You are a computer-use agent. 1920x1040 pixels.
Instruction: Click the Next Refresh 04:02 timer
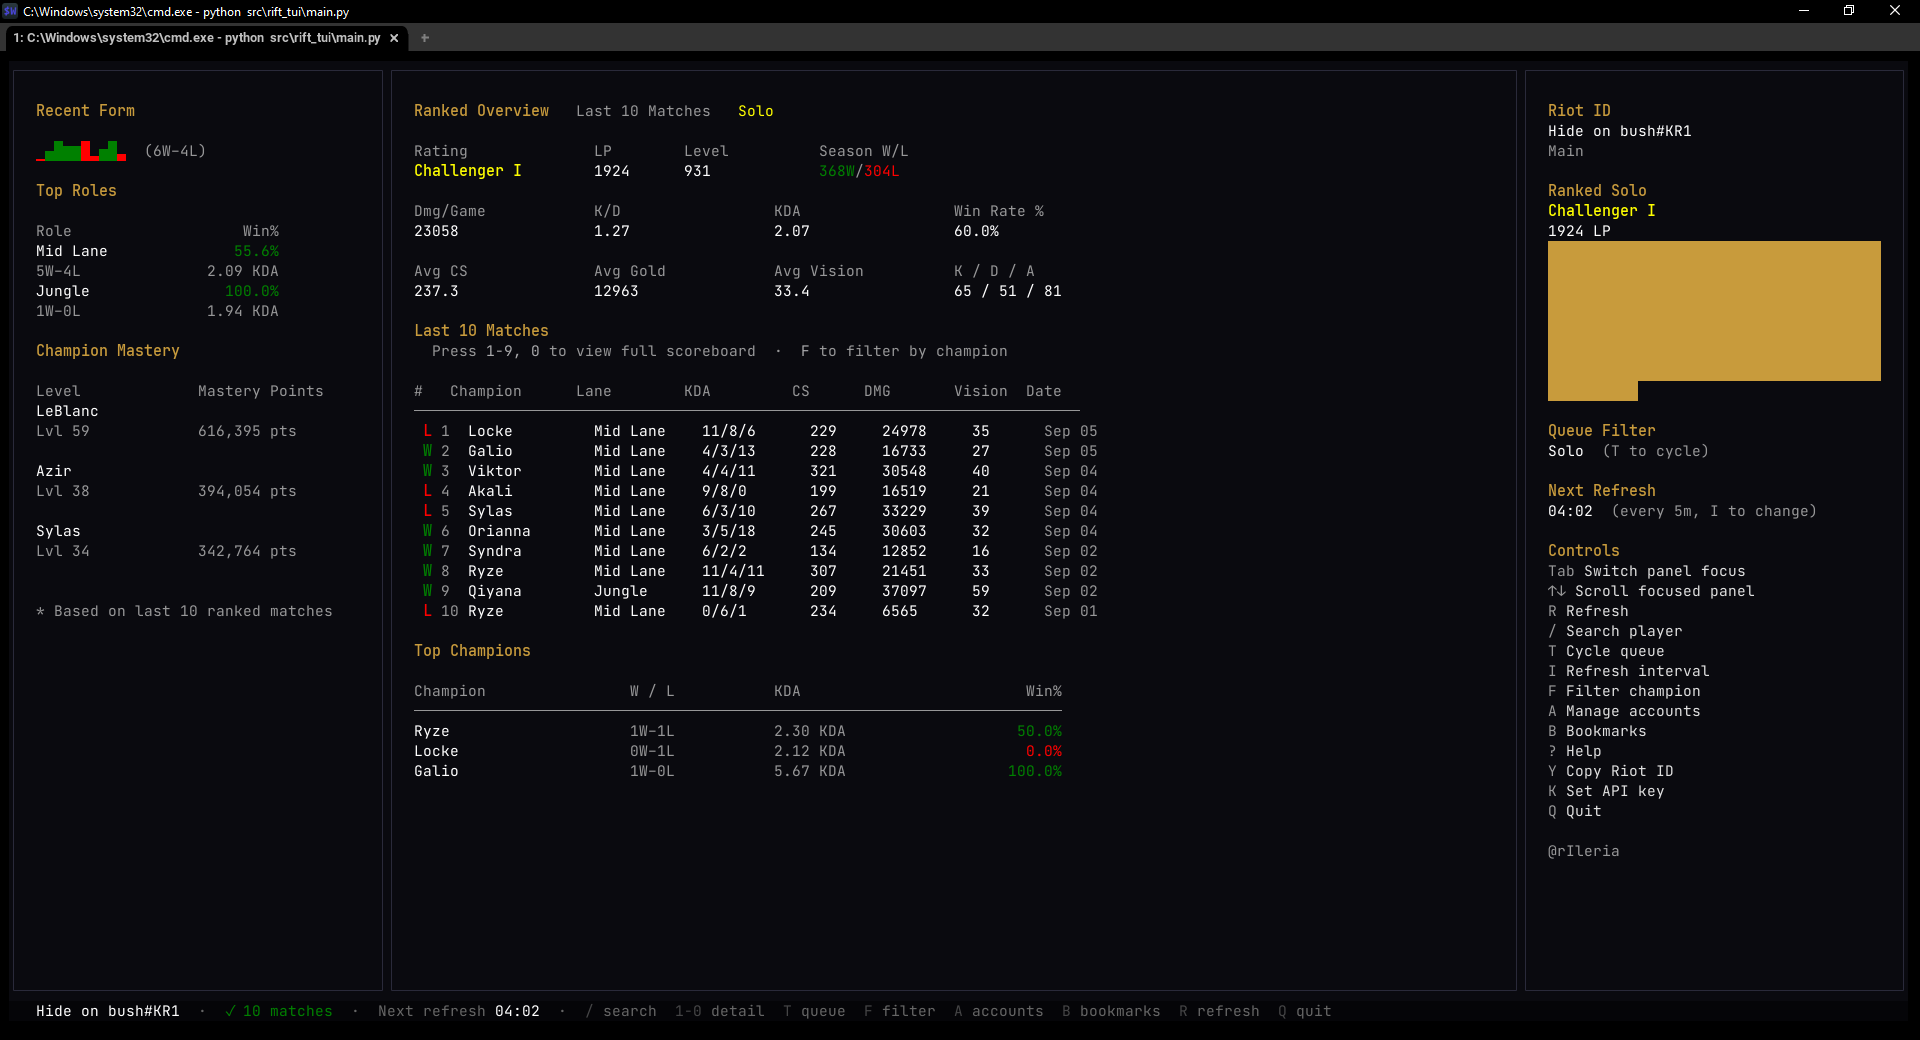(1570, 511)
